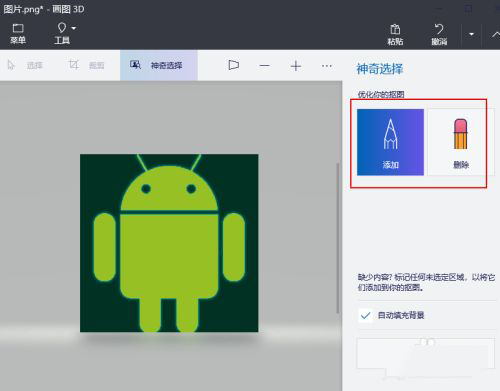The height and width of the screenshot is (391, 500).
Task: Select the 删除 remove eraser tool
Action: point(460,142)
